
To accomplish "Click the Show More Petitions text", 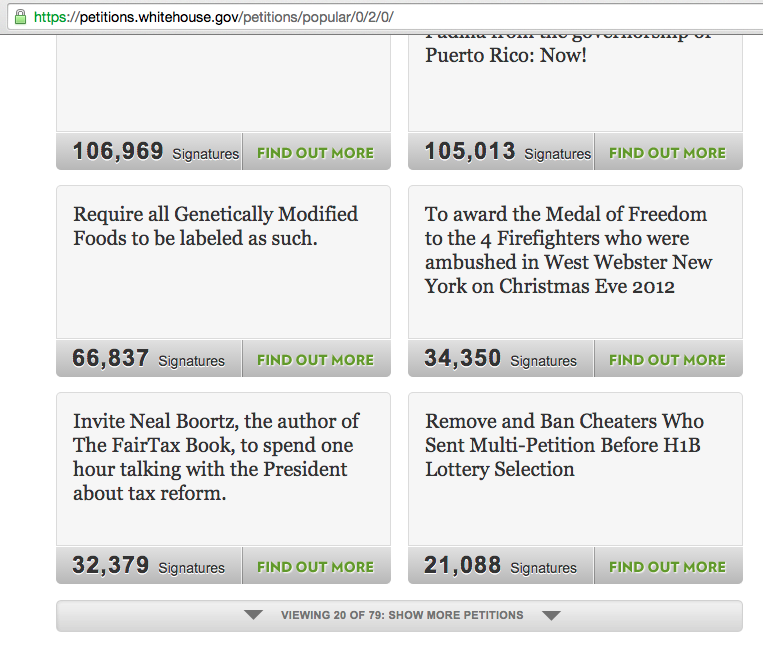I will click(402, 615).
